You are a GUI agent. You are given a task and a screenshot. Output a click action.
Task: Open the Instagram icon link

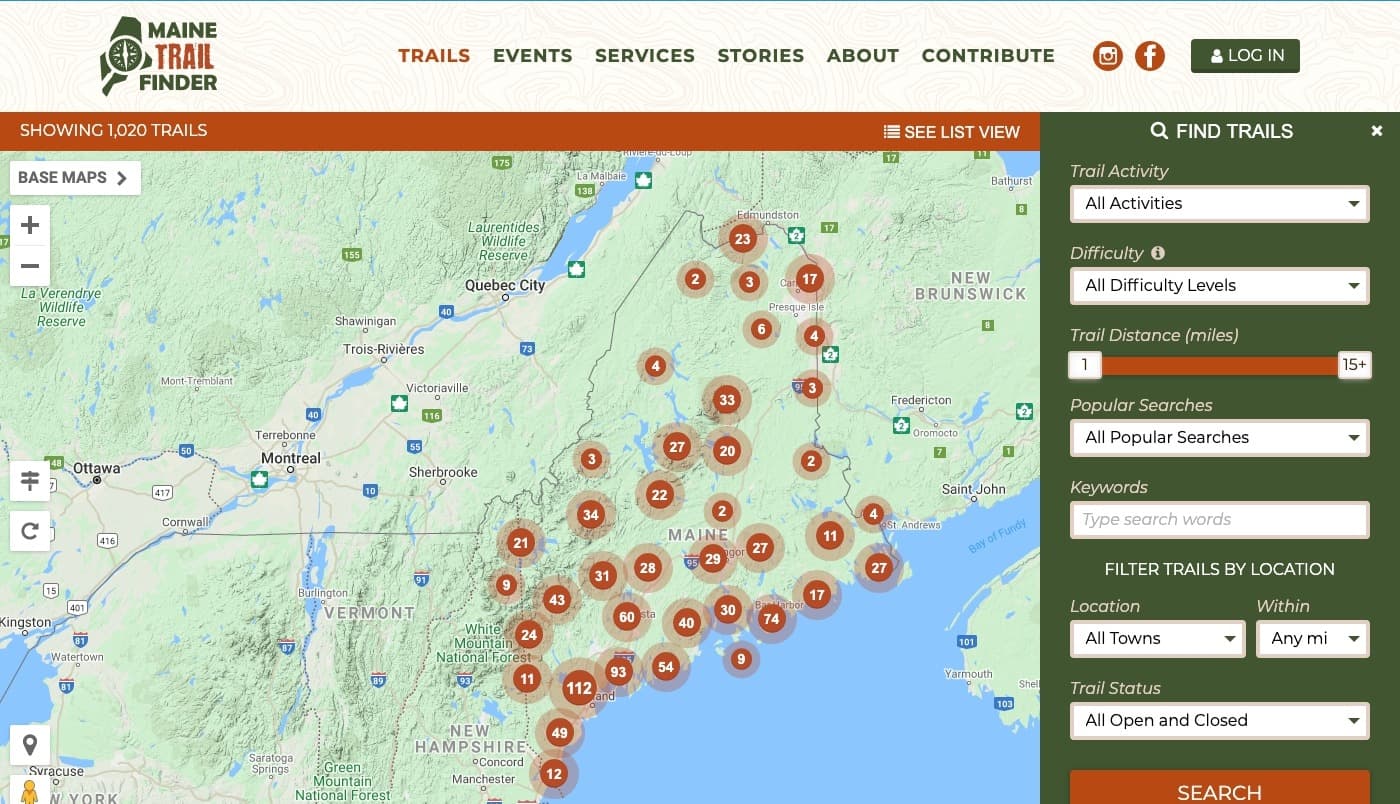(1107, 56)
